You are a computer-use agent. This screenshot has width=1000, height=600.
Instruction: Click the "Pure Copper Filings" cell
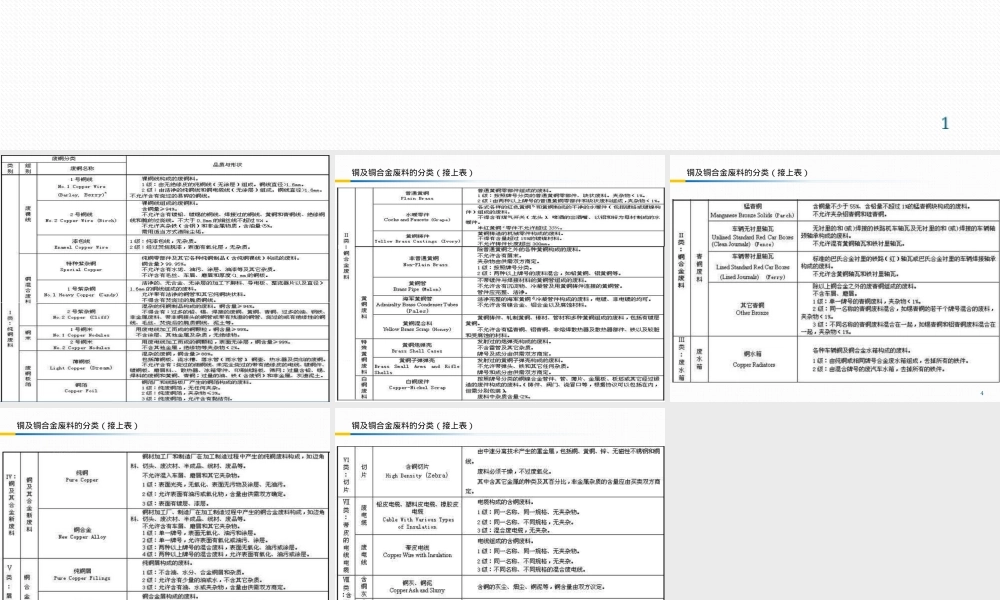pos(82,574)
